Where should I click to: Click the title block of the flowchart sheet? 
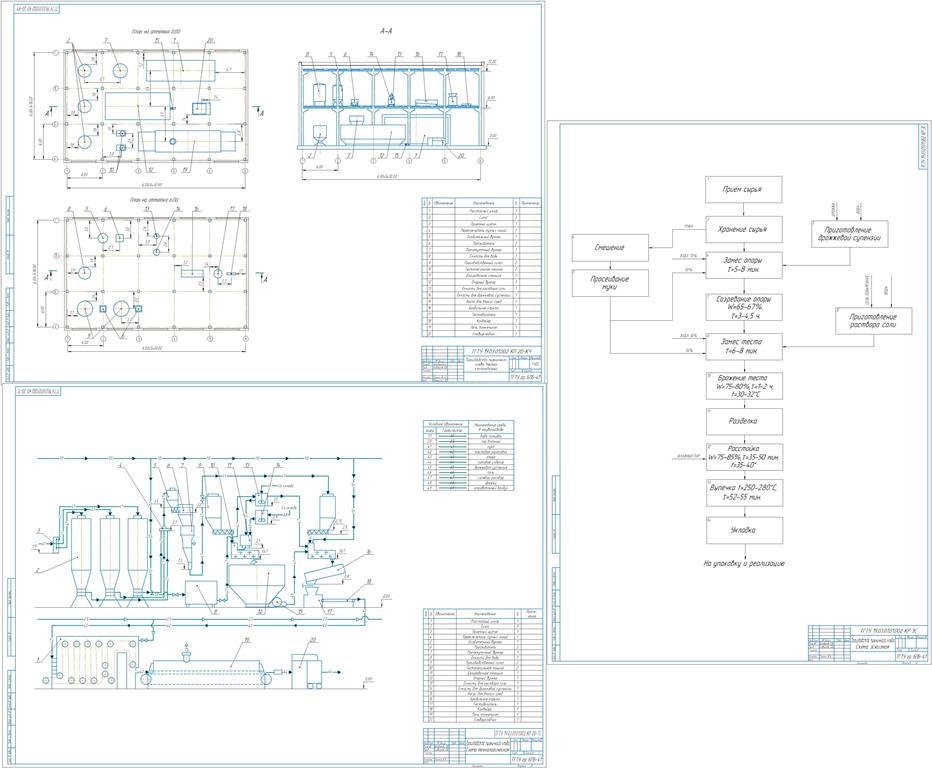868,643
